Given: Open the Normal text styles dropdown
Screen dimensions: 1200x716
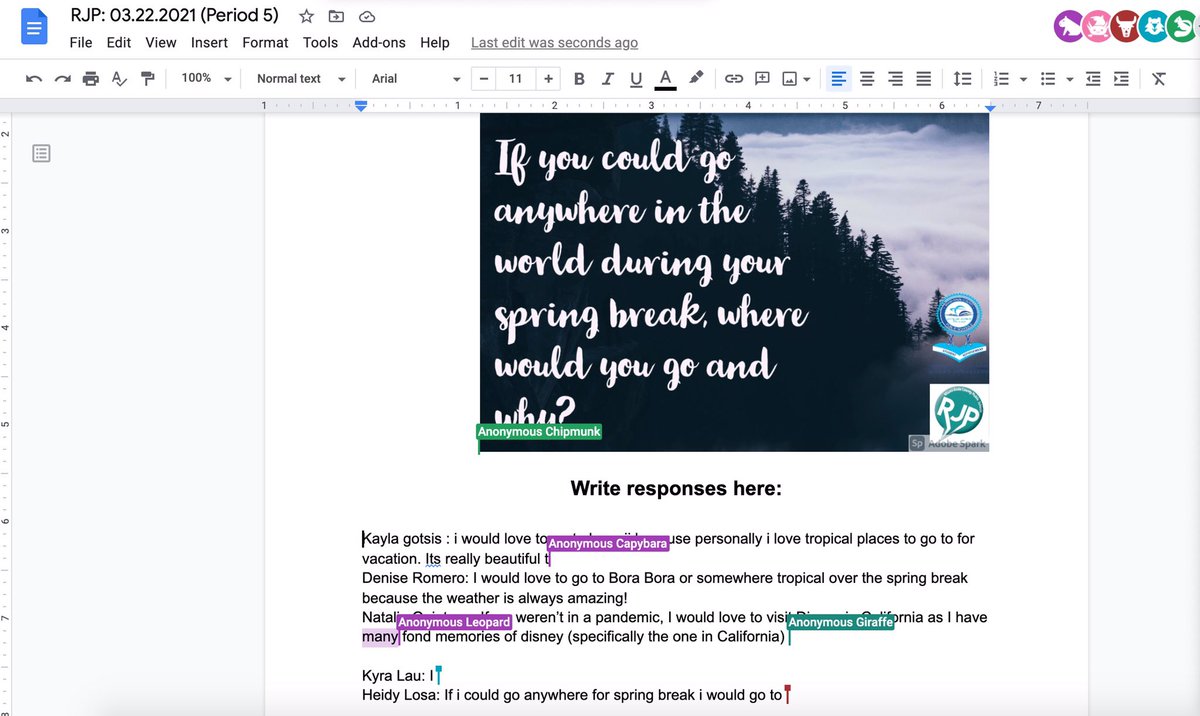Looking at the screenshot, I should pyautogui.click(x=300, y=78).
